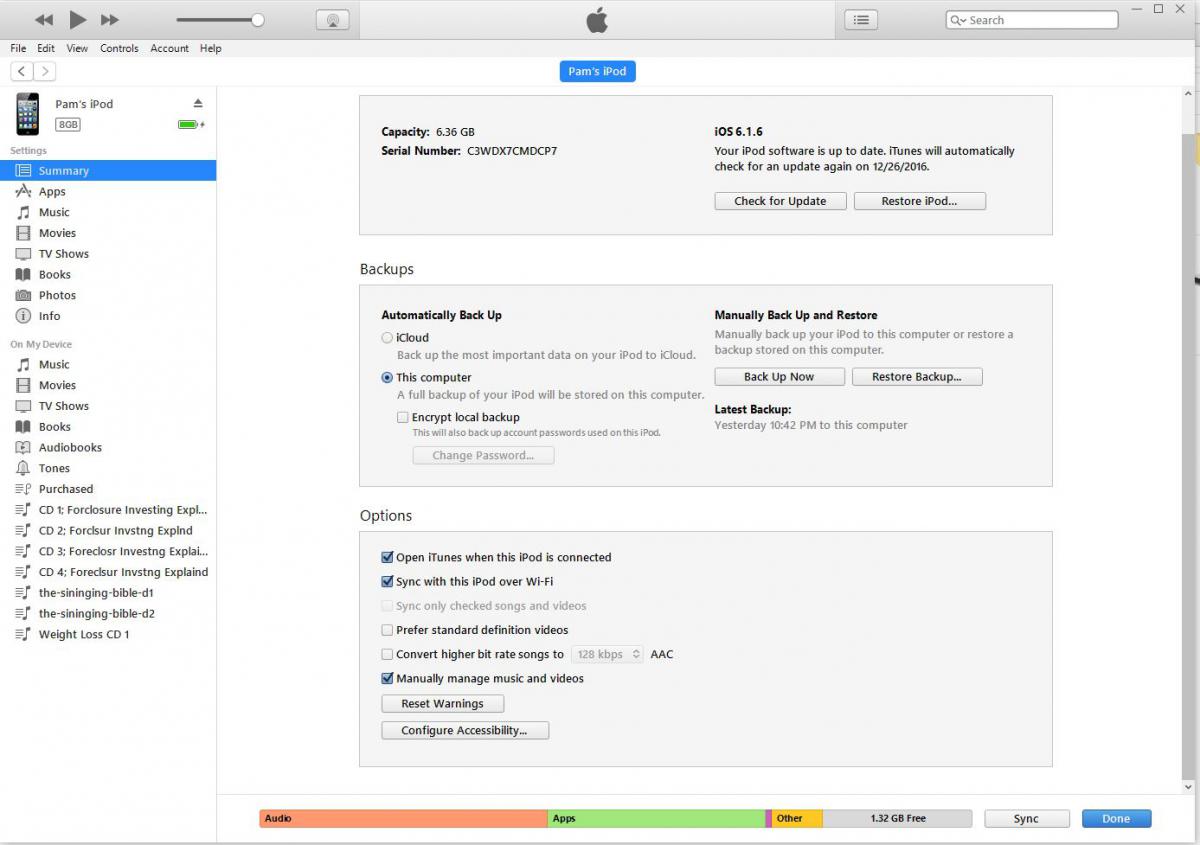Select This computer backup option

point(387,378)
